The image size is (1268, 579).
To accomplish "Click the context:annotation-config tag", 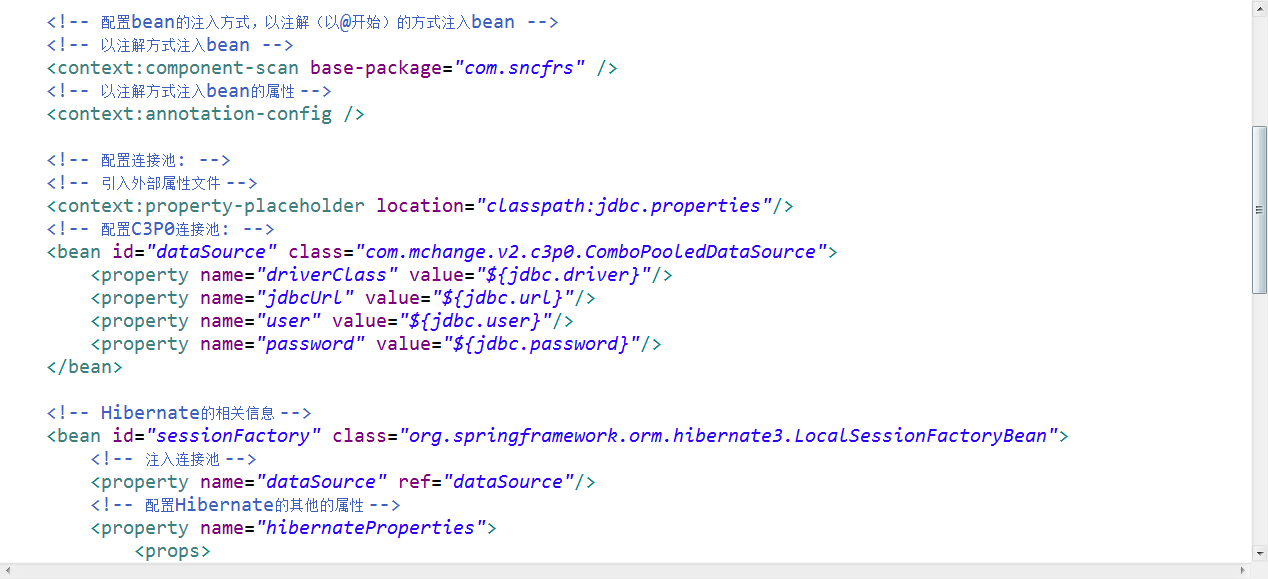I will (189, 113).
